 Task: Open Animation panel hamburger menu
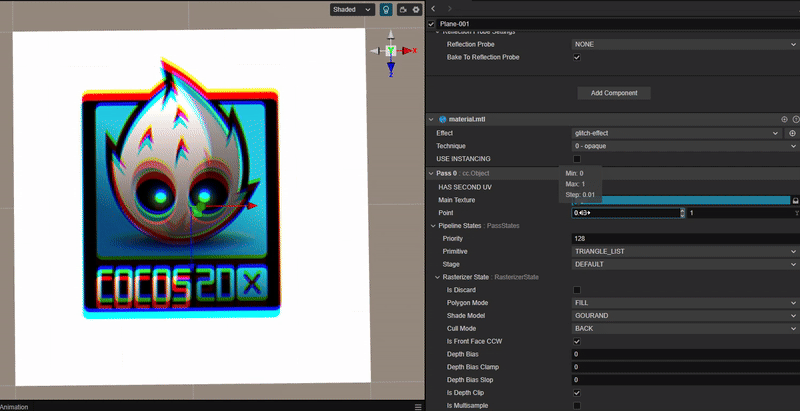[x=418, y=406]
